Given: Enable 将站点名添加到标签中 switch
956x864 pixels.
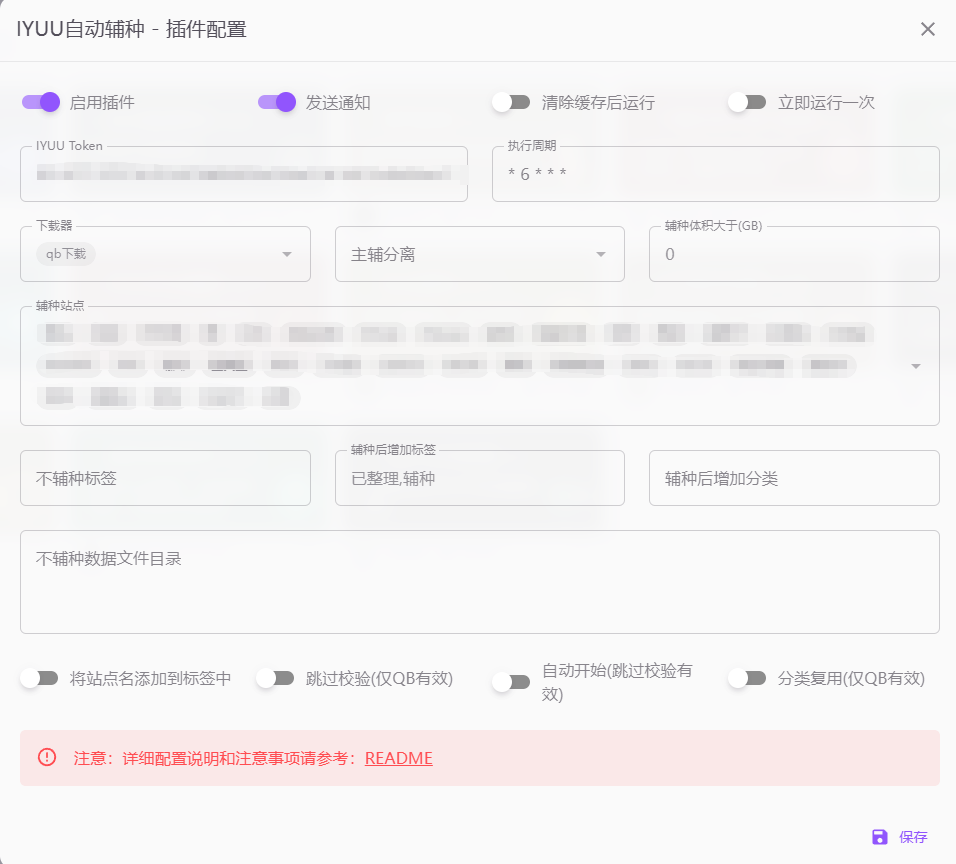Looking at the screenshot, I should point(41,678).
